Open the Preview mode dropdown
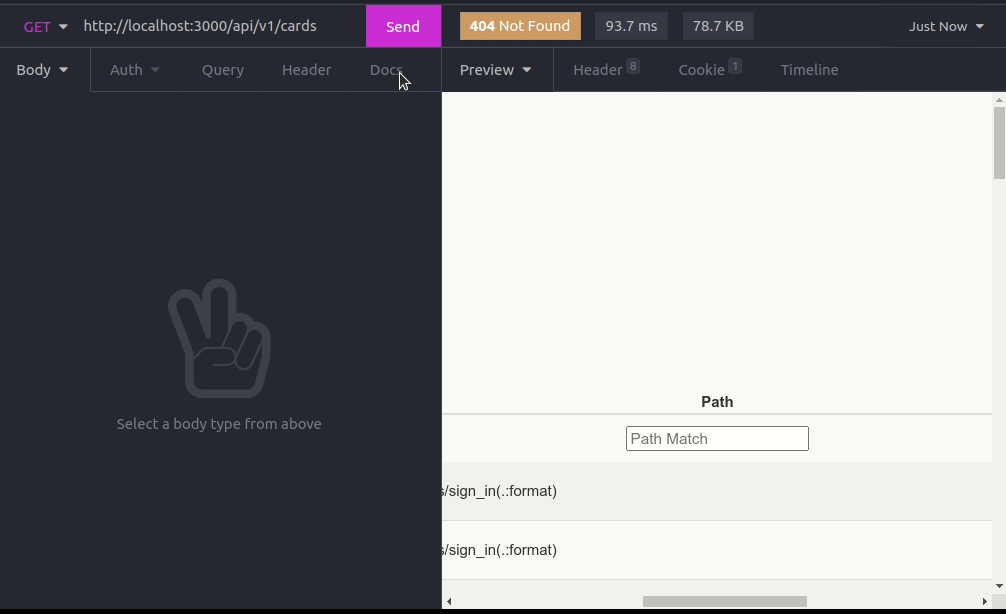 click(x=496, y=70)
